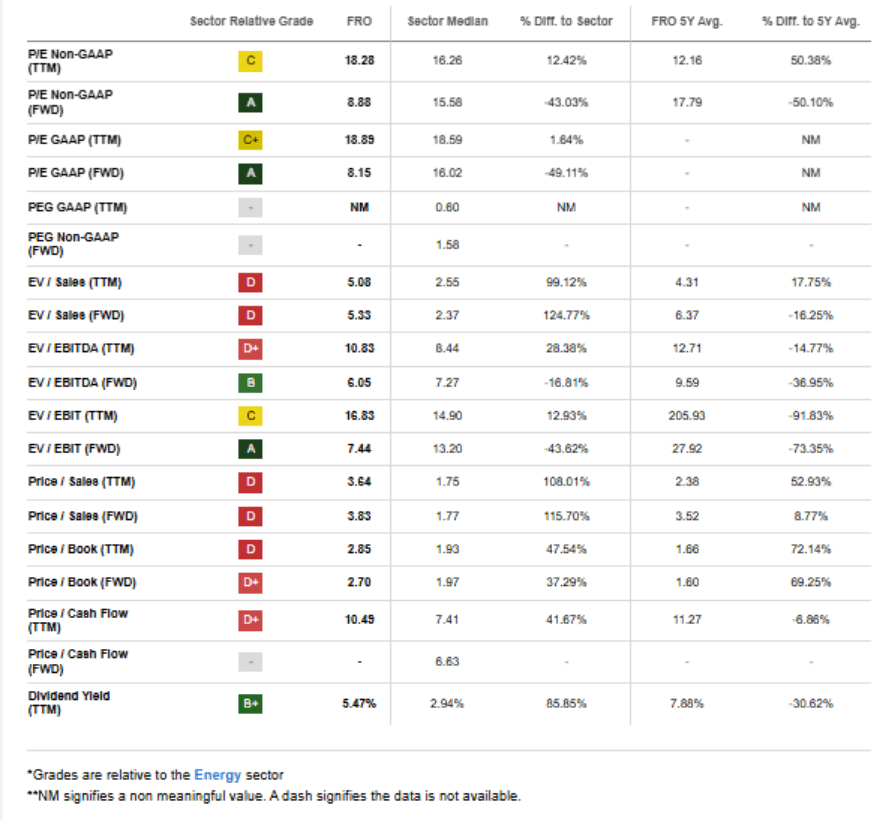883x820 pixels.
Task: Click the EV / EBITDA (FWD) row label
Action: click(82, 383)
